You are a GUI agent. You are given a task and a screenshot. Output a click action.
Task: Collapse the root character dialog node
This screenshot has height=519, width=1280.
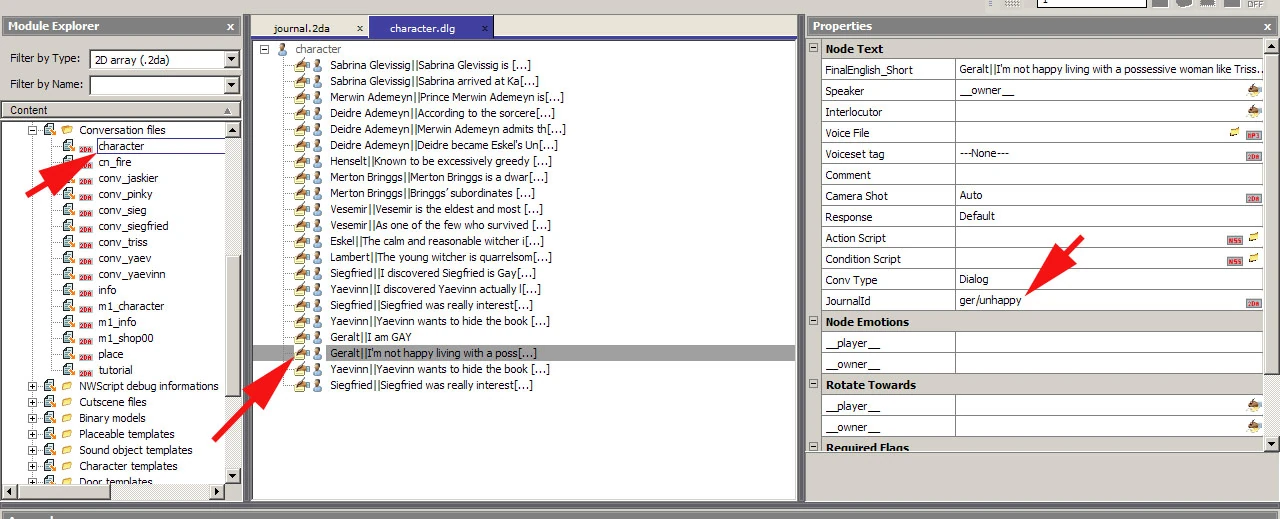tap(264, 49)
